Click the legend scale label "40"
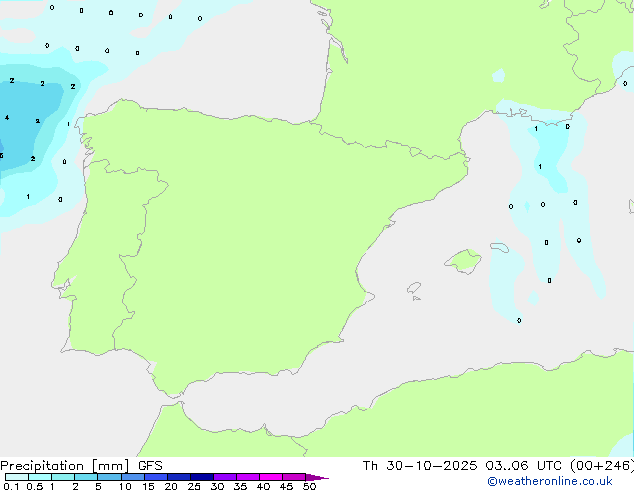The image size is (634, 490). [x=263, y=486]
